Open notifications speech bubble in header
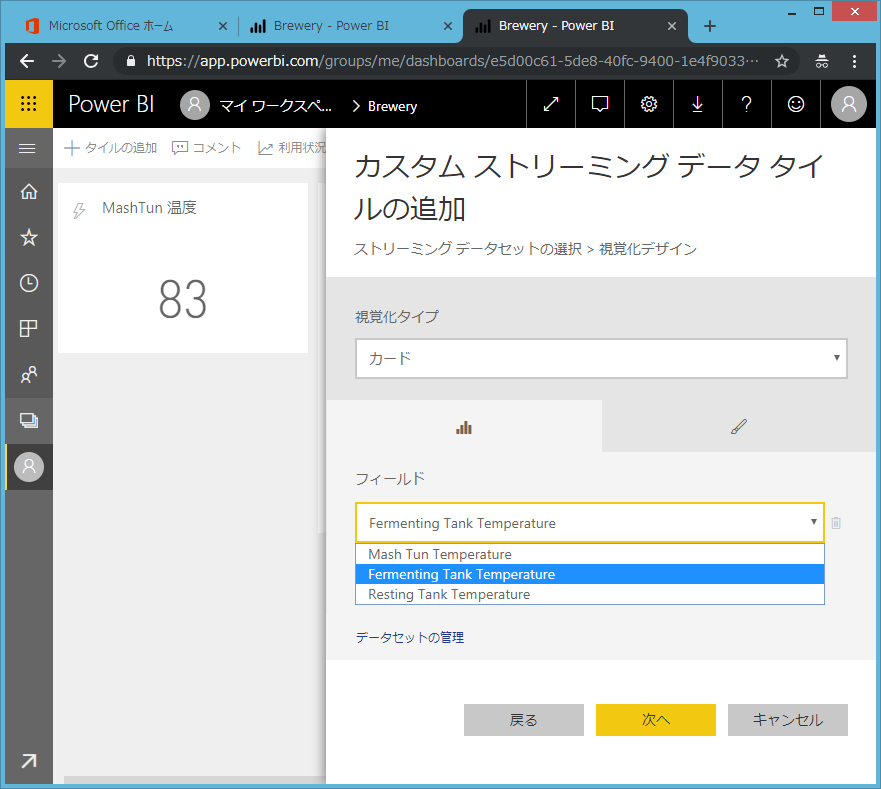This screenshot has height=789, width=881. 600,104
